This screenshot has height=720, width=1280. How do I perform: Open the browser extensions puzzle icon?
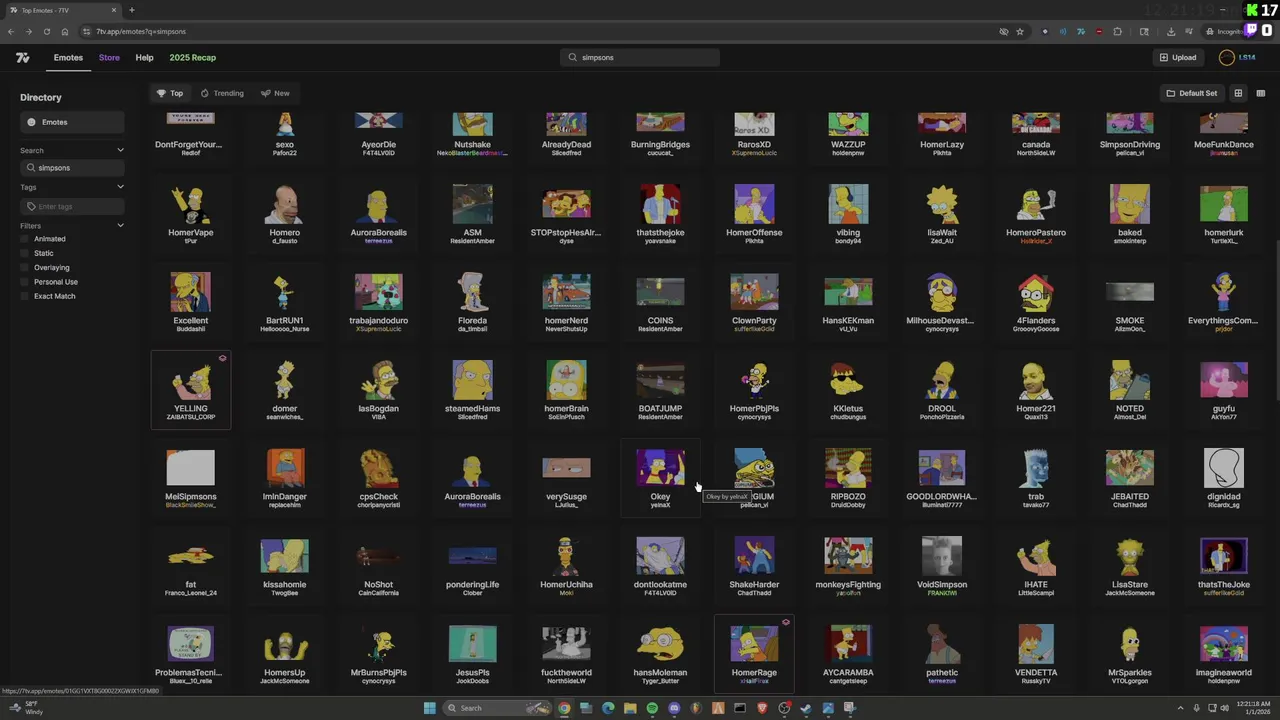(x=1117, y=31)
